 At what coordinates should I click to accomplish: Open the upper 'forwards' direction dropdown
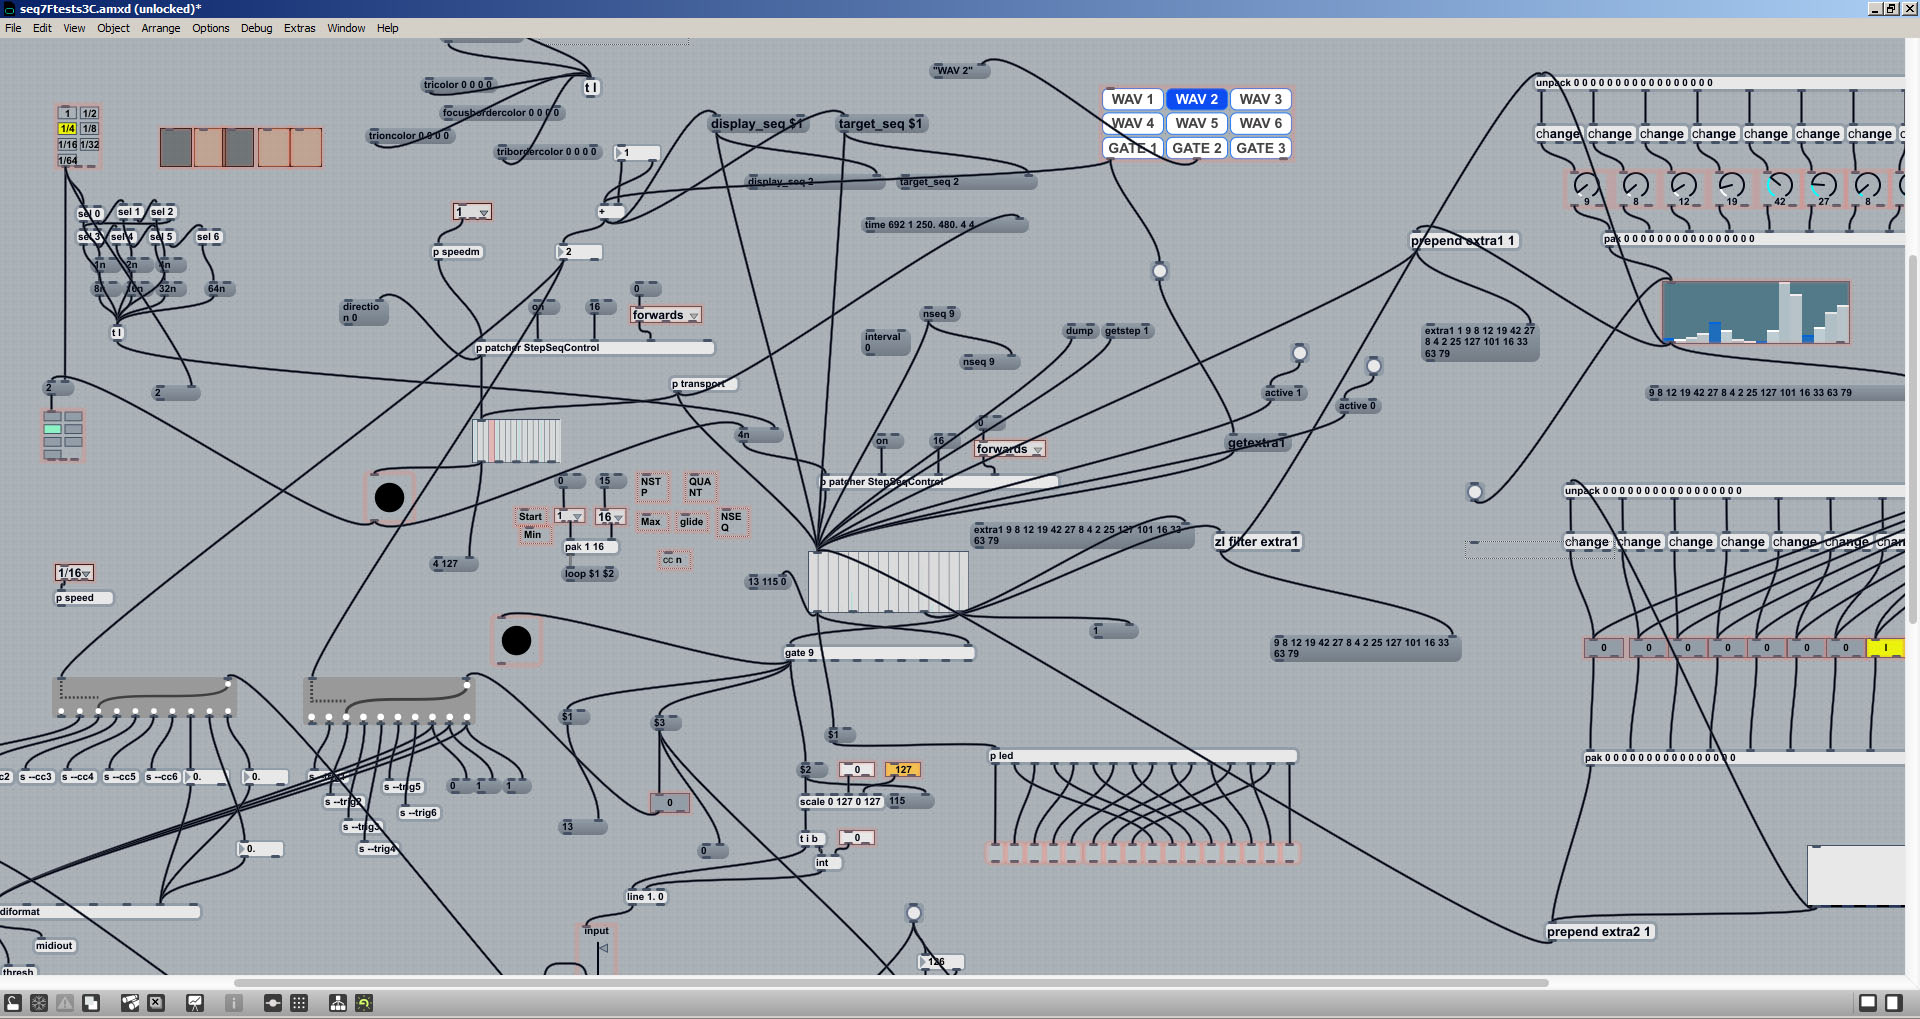tap(666, 315)
